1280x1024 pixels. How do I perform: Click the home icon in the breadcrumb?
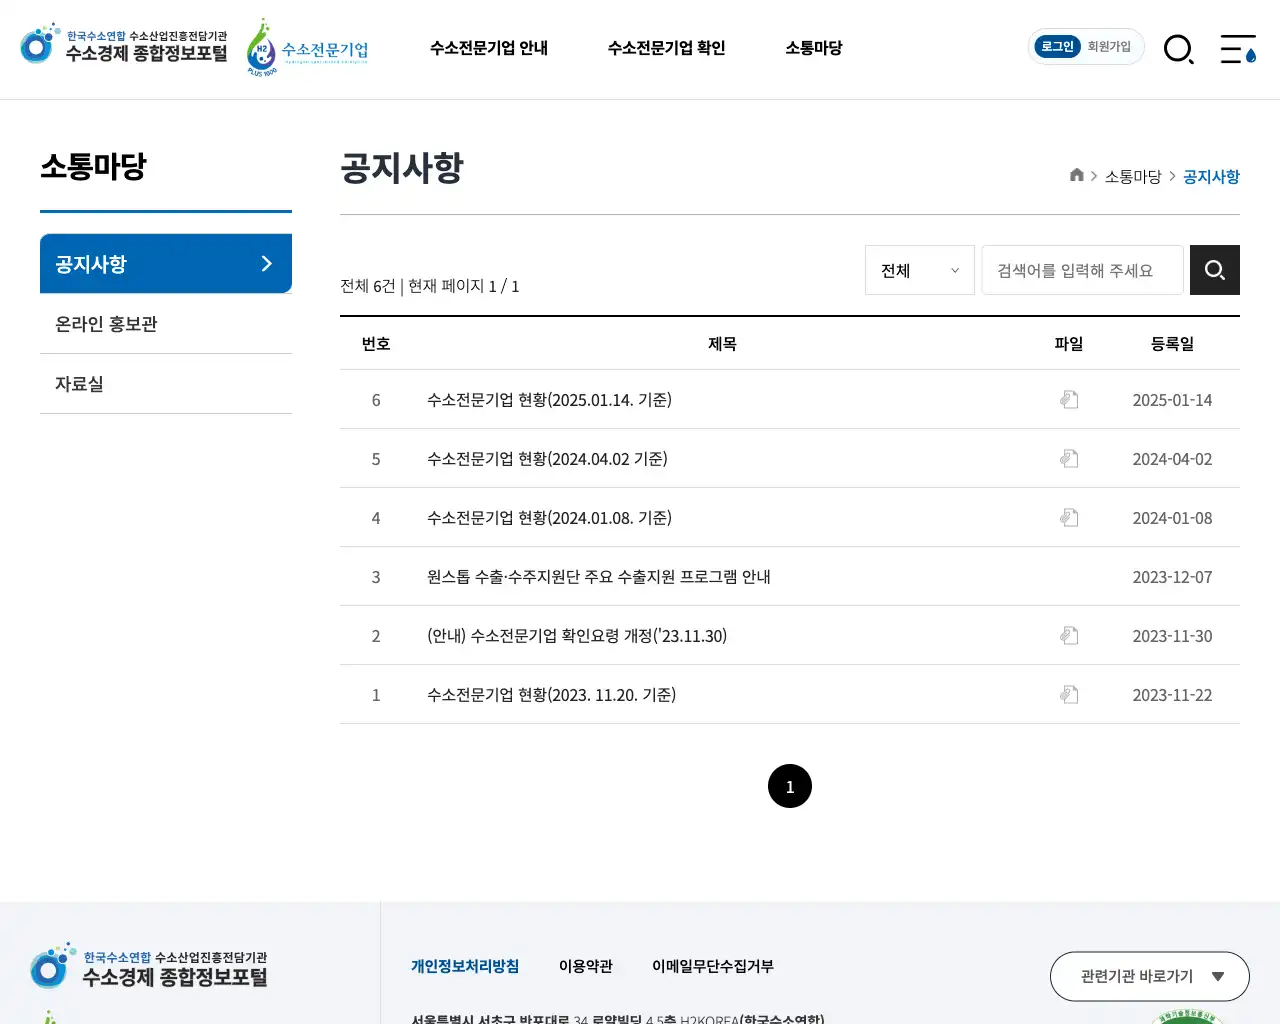[x=1076, y=175]
